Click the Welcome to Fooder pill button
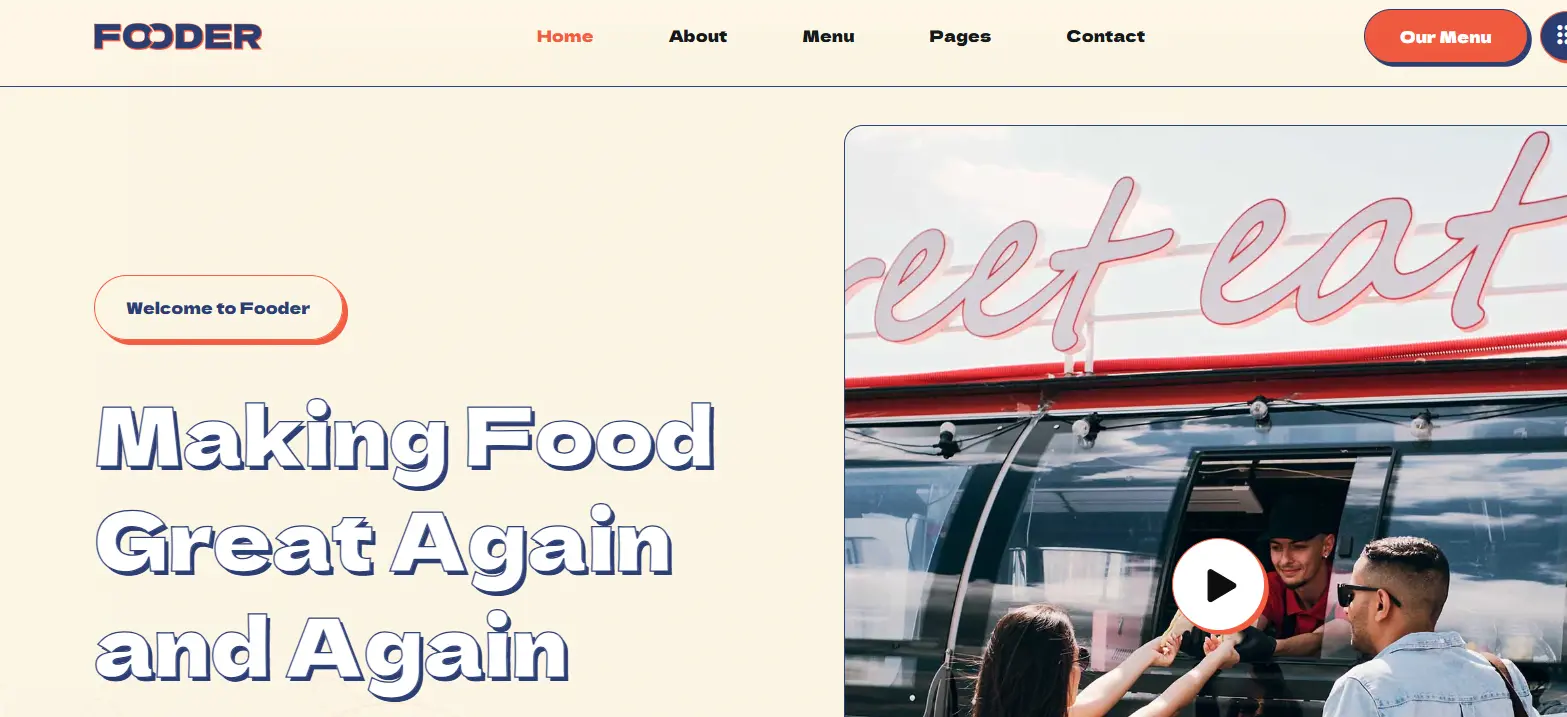Image resolution: width=1567 pixels, height=717 pixels. tap(219, 309)
